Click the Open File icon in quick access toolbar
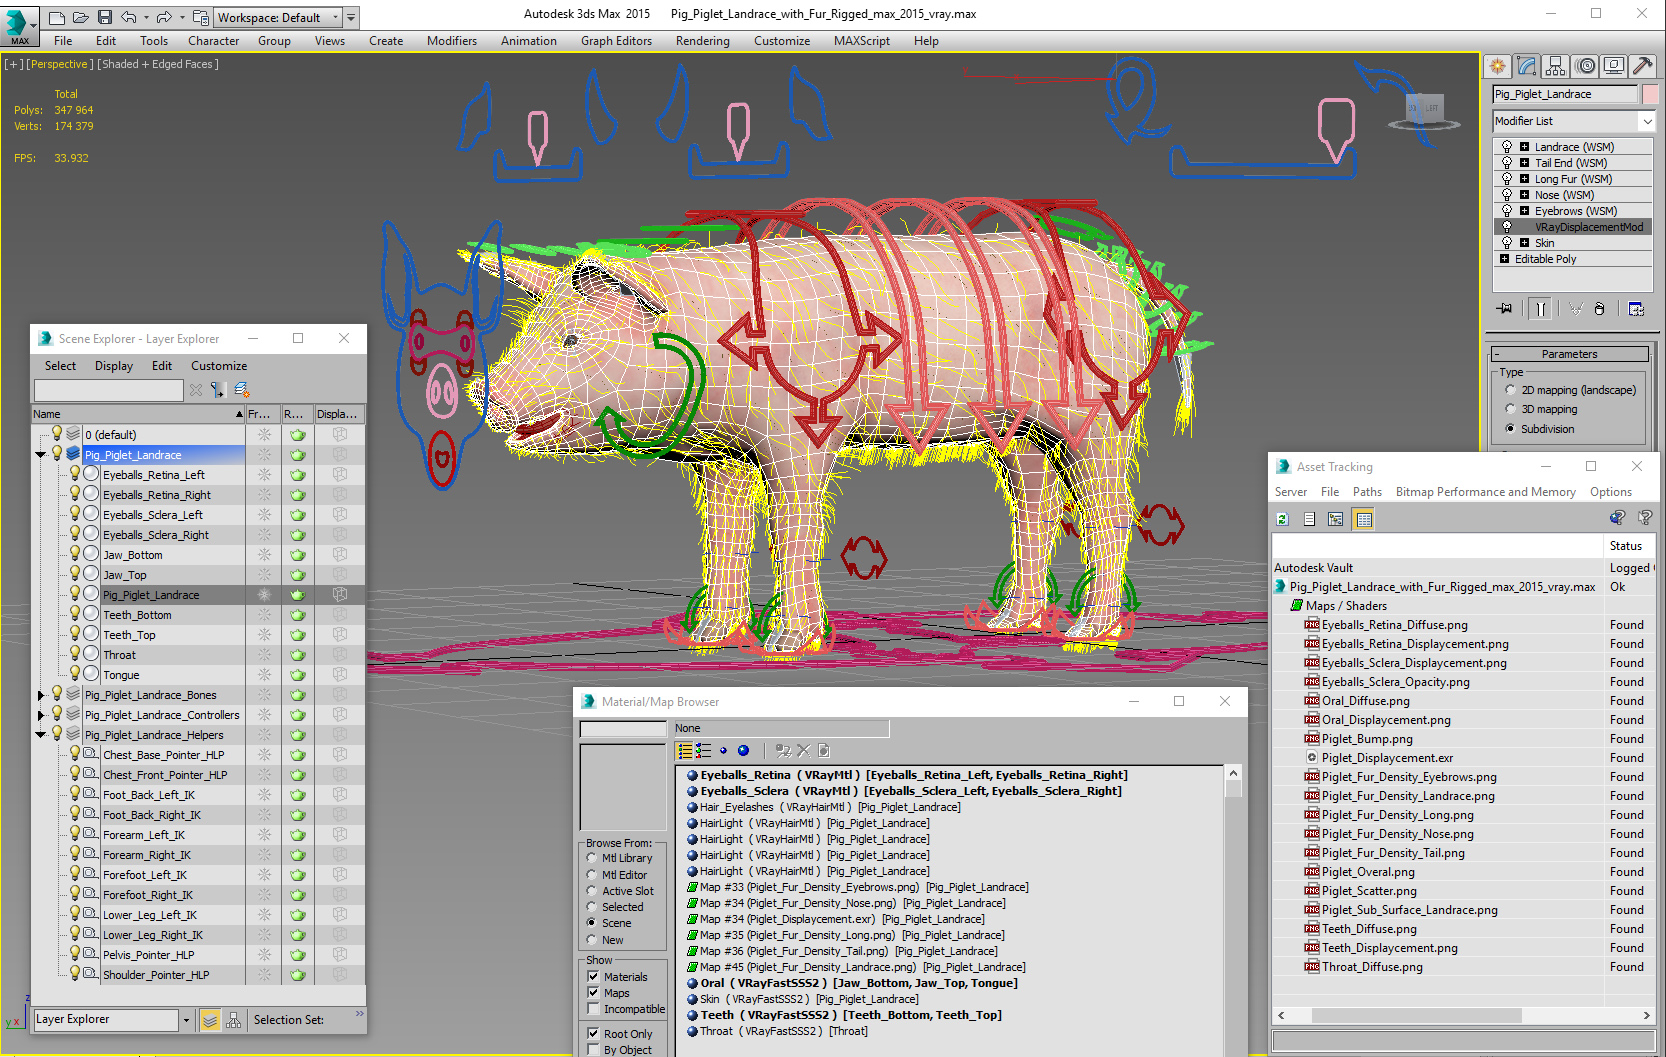The image size is (1666, 1057). [x=80, y=17]
